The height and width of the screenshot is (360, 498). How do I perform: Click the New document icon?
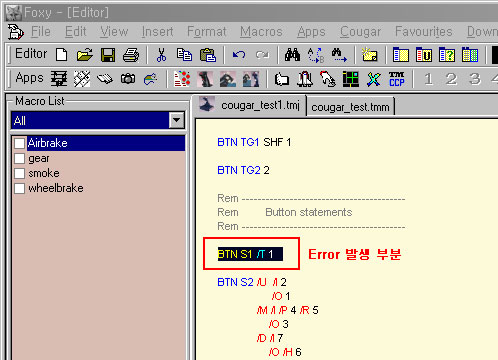62,55
